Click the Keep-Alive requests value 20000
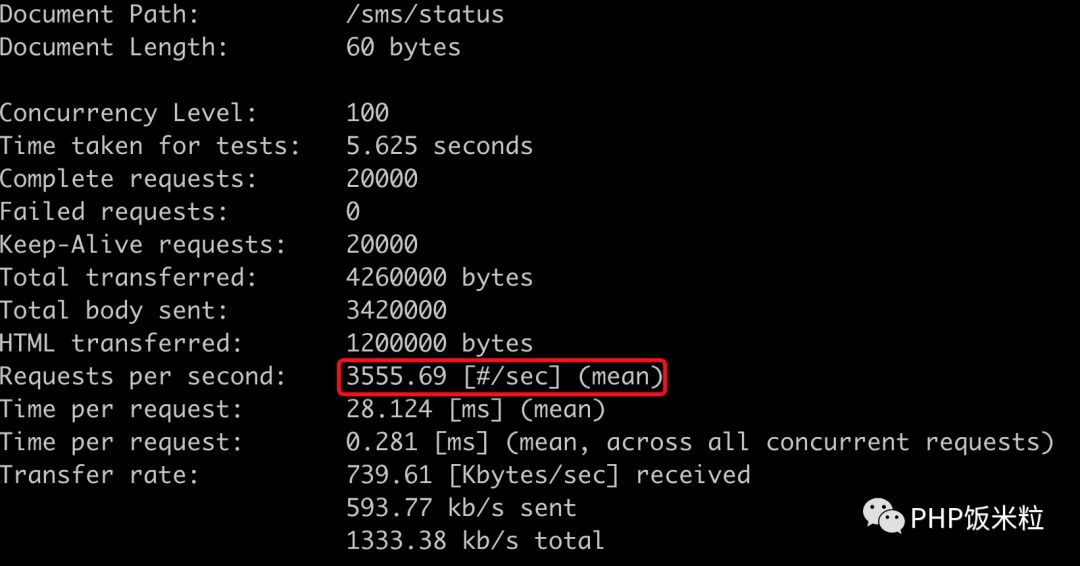The image size is (1080, 566). click(382, 245)
